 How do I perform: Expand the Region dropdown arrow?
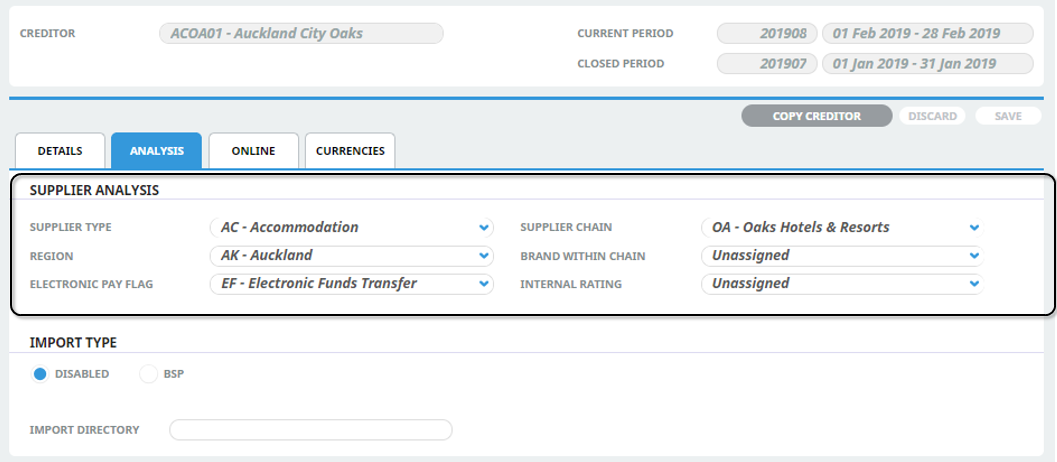[484, 255]
